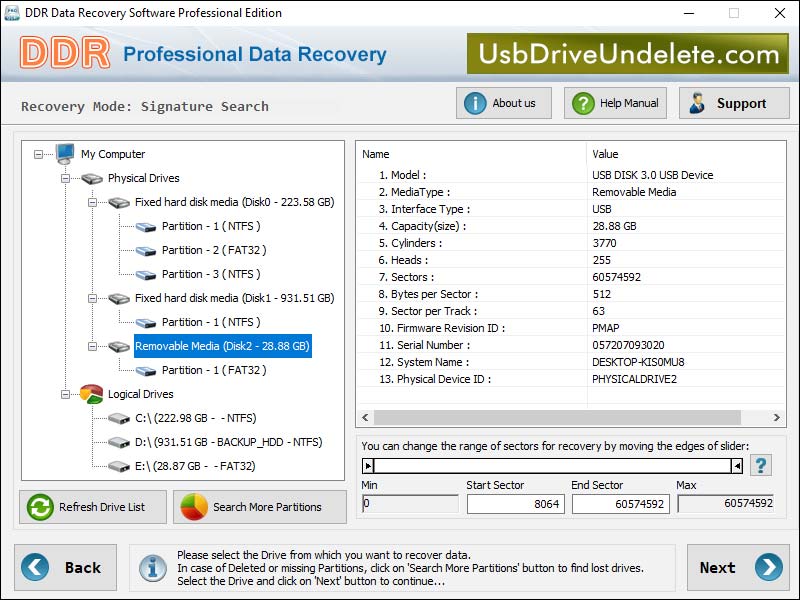Select logical drive E:\ (28.87 GB FAT32)
Screen dimensions: 800x600
click(195, 466)
